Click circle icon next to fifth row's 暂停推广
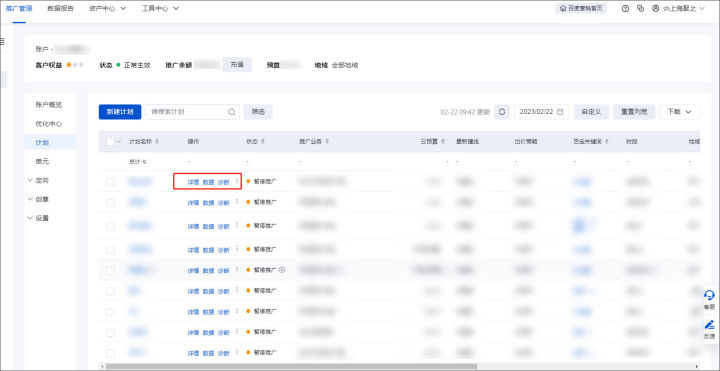 [282, 270]
